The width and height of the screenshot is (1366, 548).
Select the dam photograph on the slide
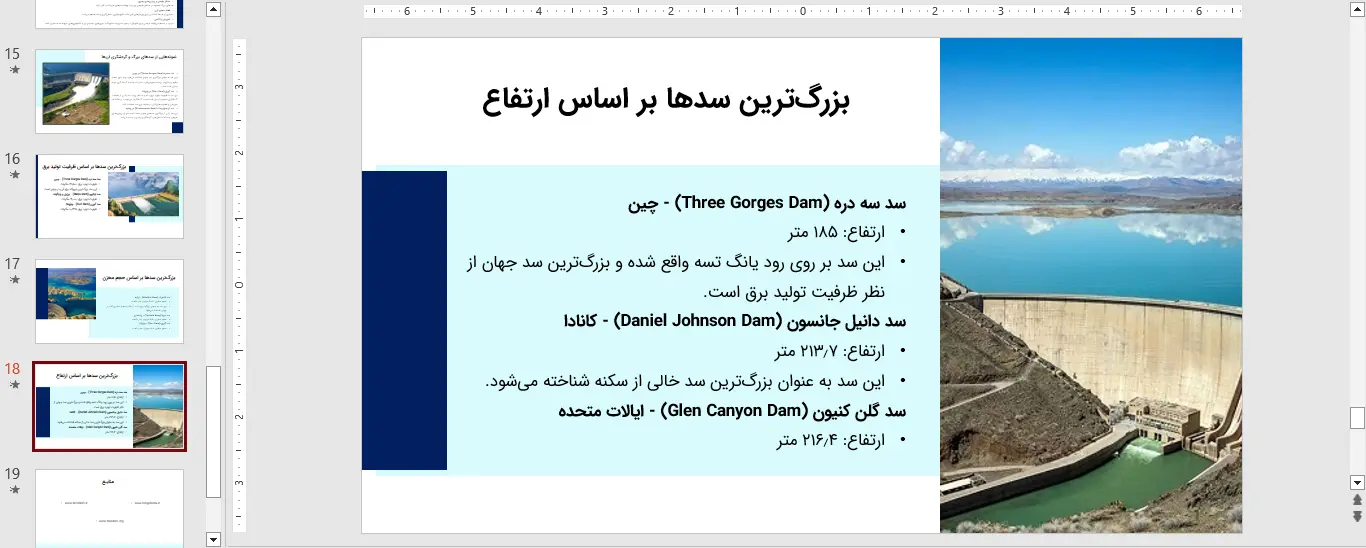pos(1091,285)
